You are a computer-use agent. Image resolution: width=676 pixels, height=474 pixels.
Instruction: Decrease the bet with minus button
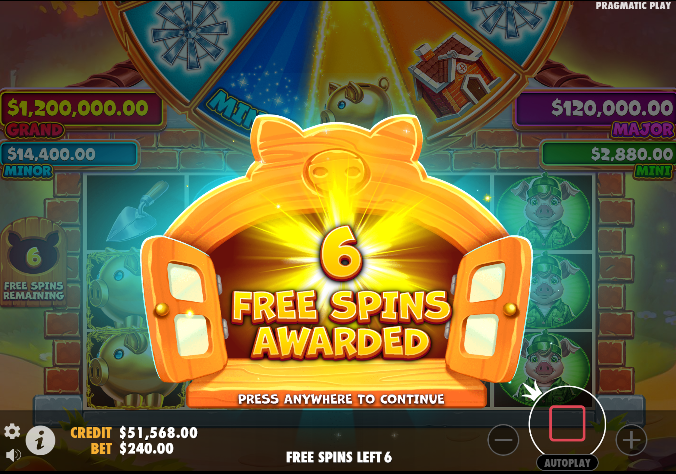click(x=503, y=440)
